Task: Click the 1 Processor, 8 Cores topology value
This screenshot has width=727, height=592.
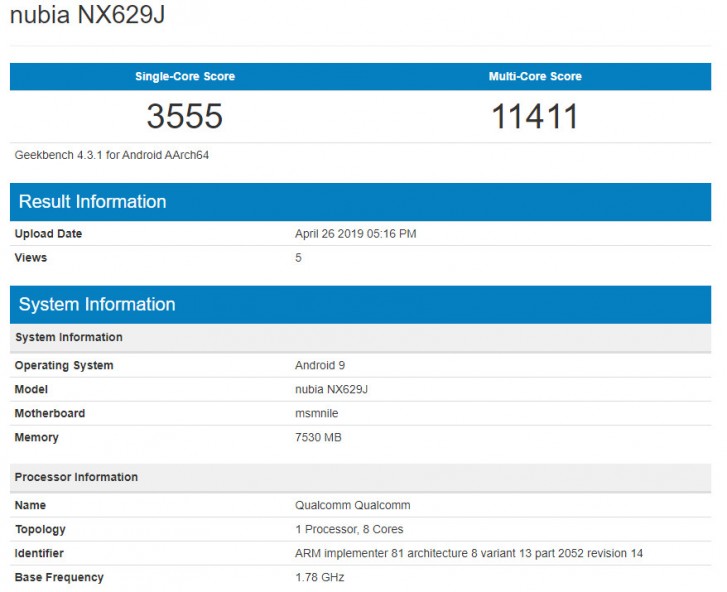Action: (349, 529)
